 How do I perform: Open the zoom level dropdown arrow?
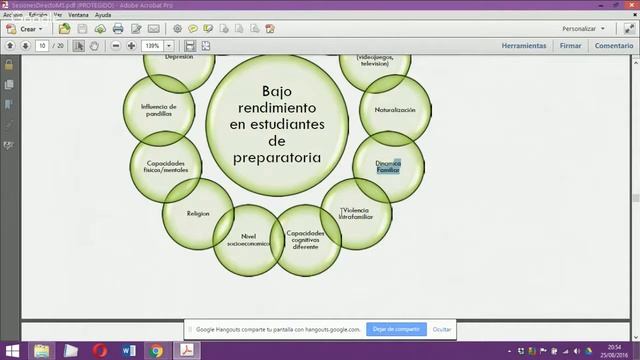coord(169,46)
